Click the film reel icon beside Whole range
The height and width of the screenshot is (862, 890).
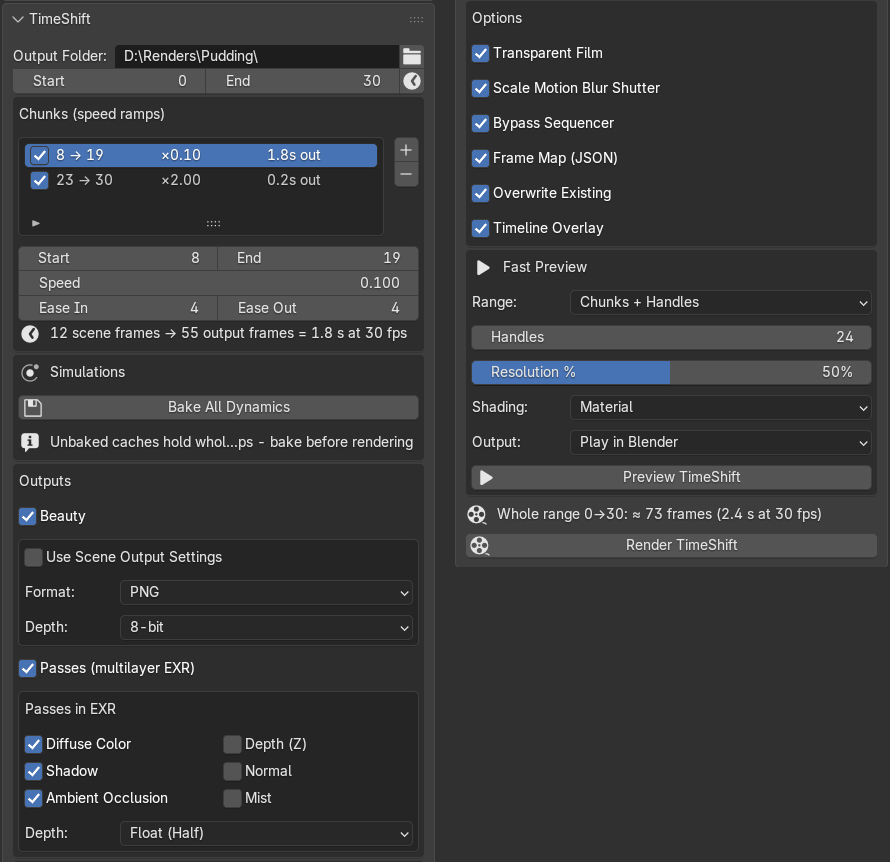tap(477, 515)
